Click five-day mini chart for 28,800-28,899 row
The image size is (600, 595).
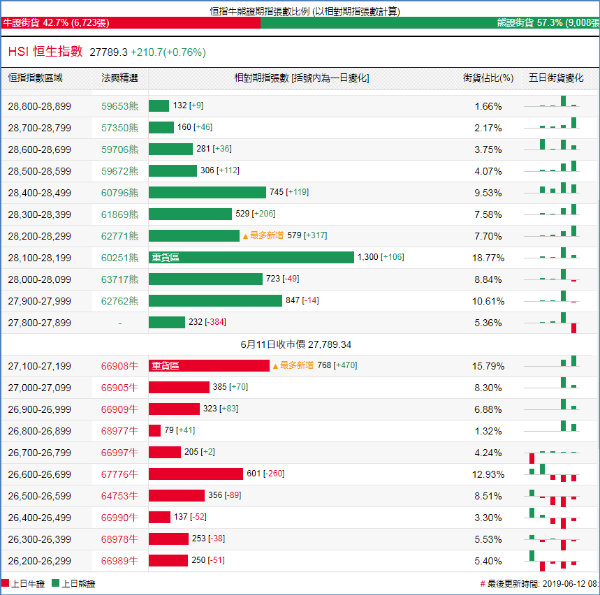click(552, 101)
